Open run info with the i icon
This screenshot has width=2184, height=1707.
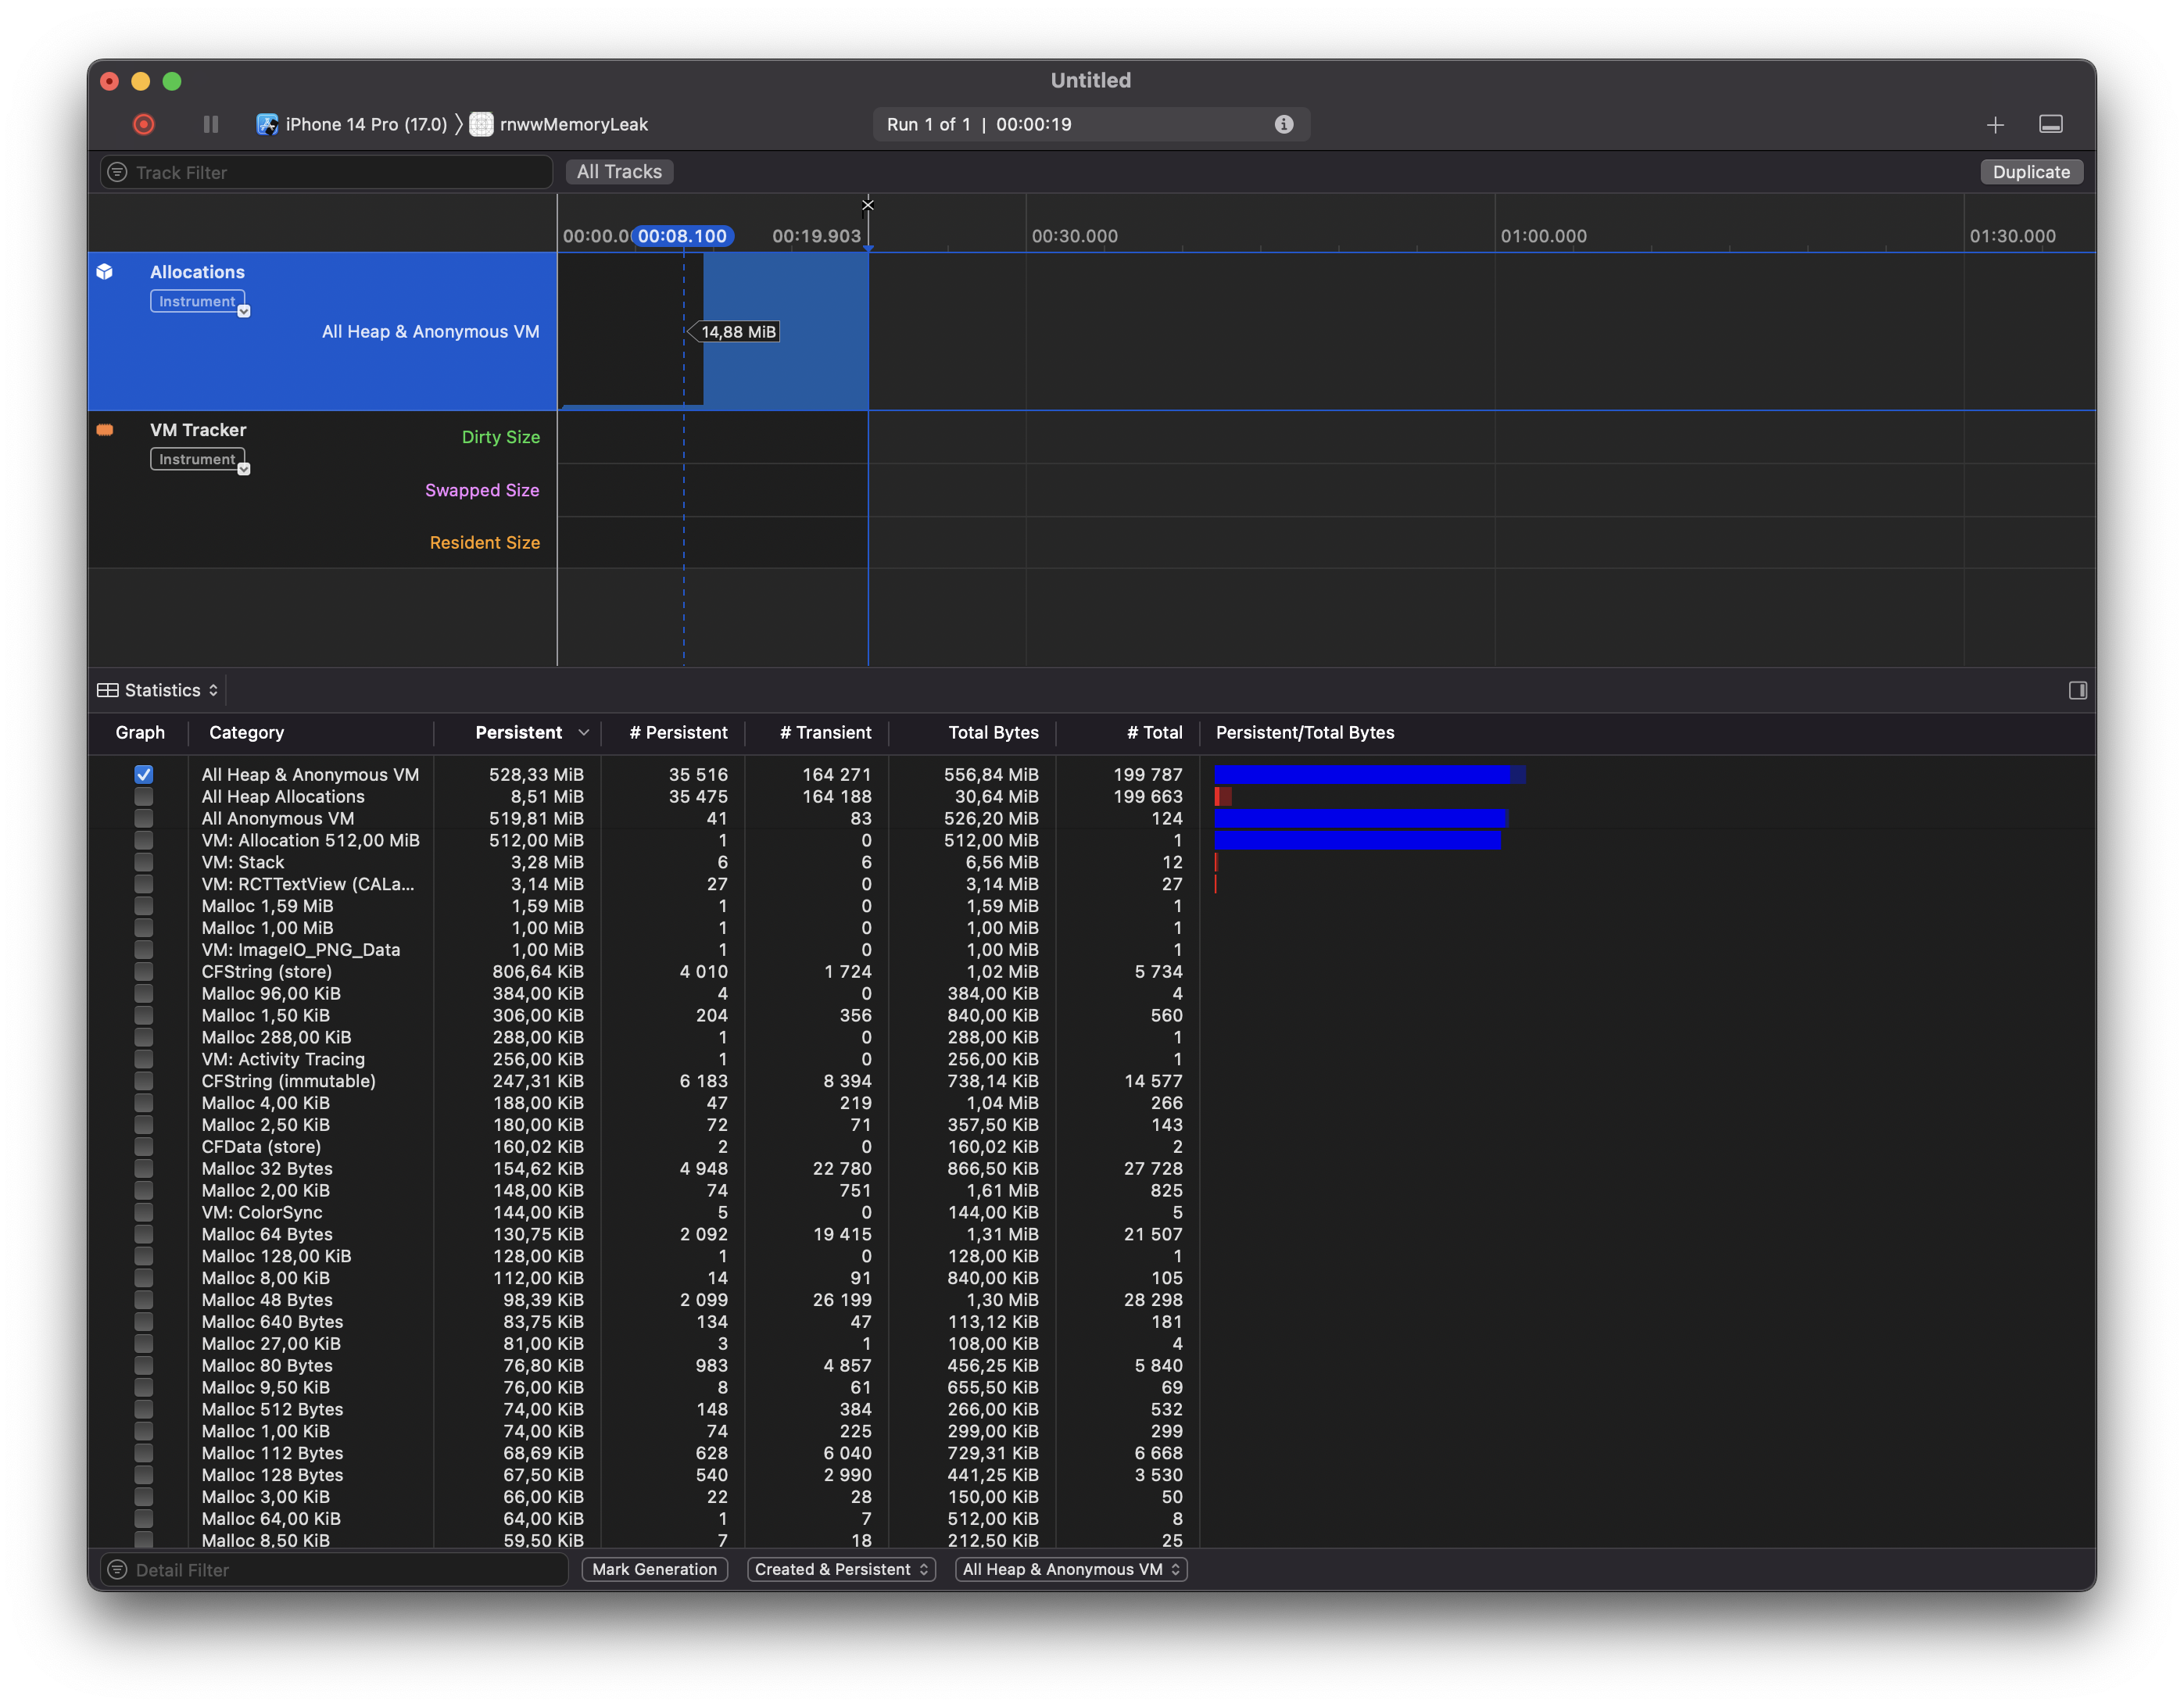click(x=1284, y=124)
